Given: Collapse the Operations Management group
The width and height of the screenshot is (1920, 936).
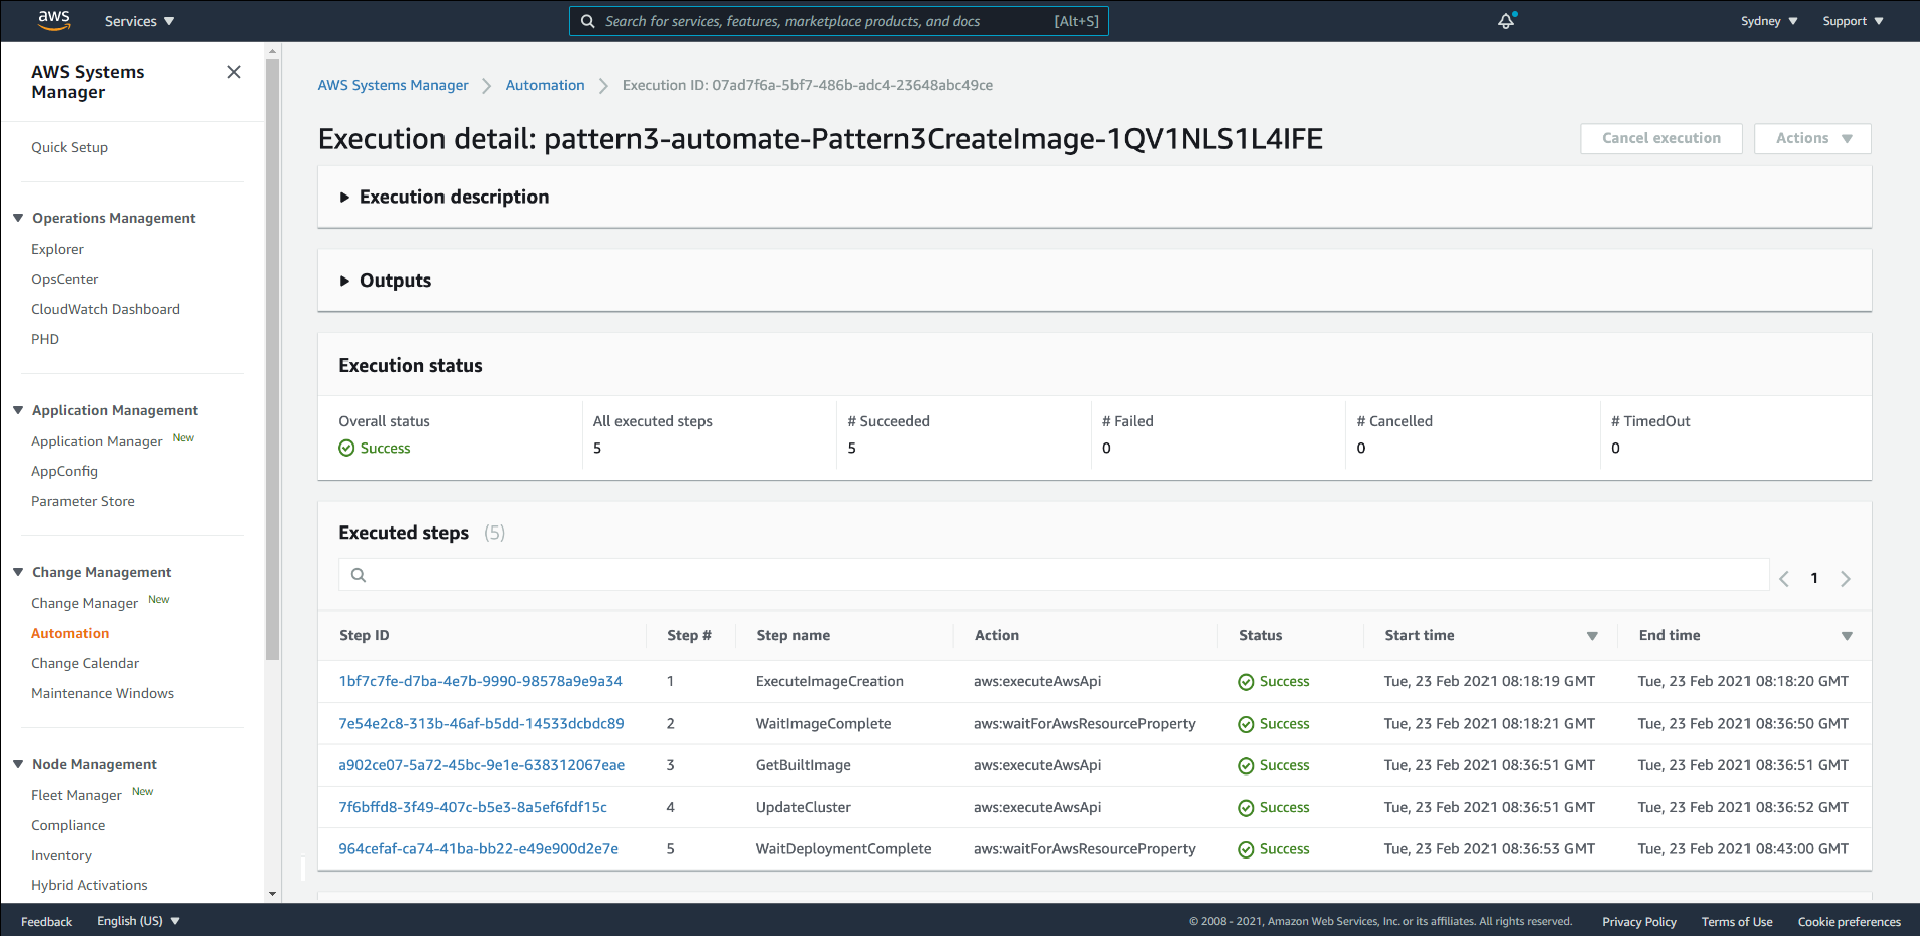Looking at the screenshot, I should (x=18, y=218).
